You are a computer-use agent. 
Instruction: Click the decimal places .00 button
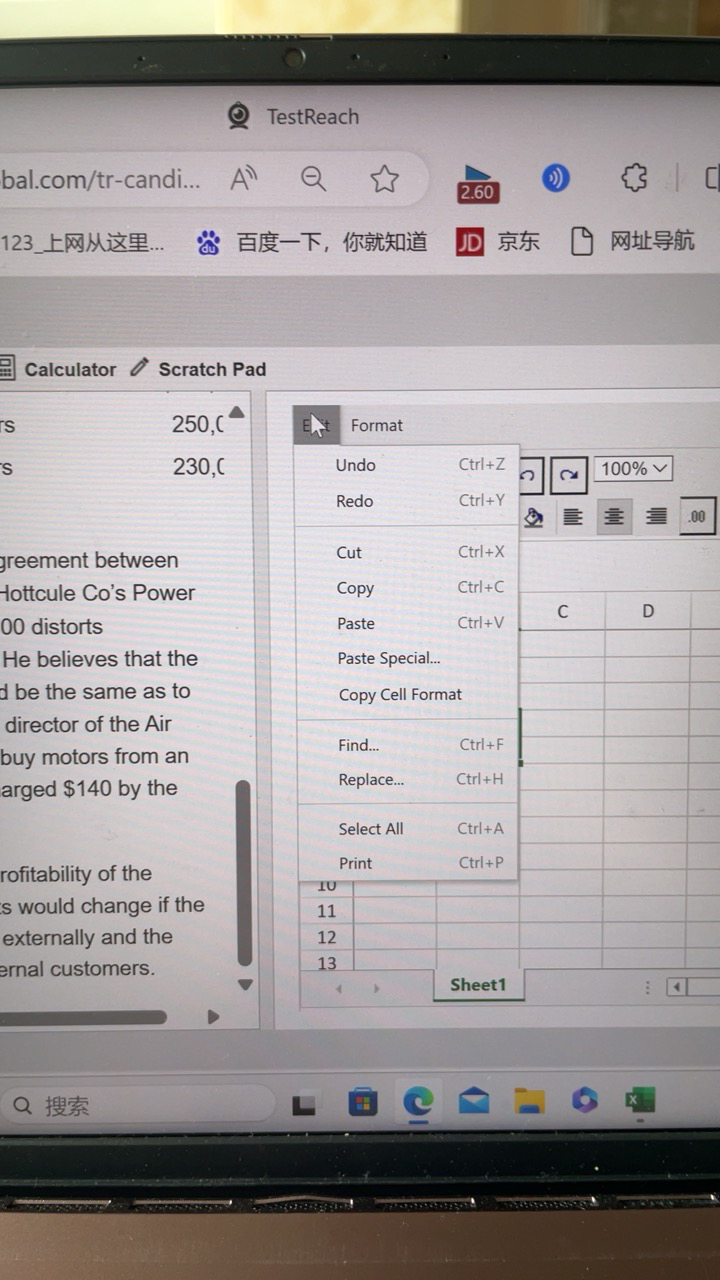click(x=696, y=516)
